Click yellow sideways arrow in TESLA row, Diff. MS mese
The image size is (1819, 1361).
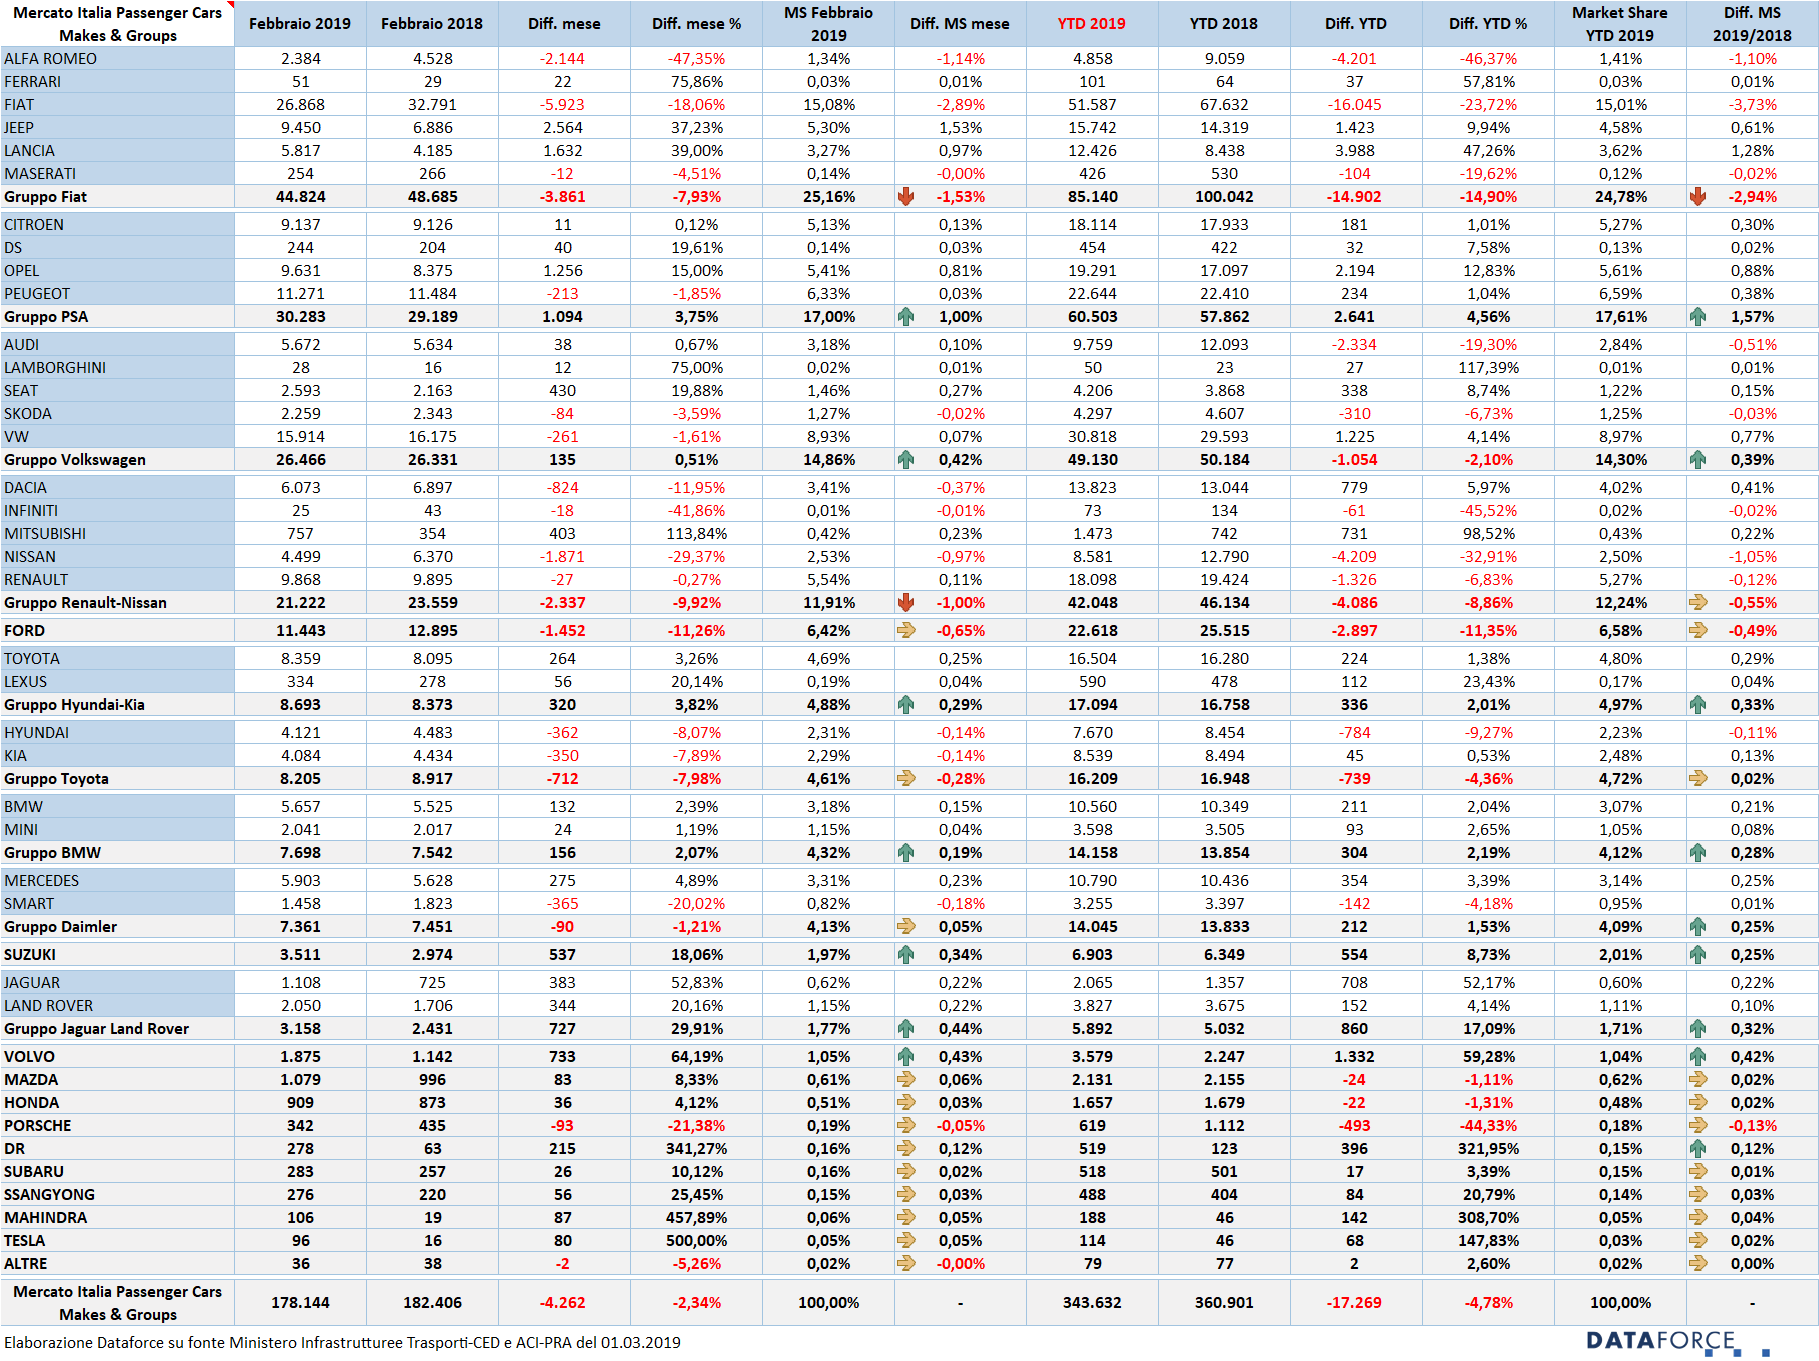pos(906,1241)
